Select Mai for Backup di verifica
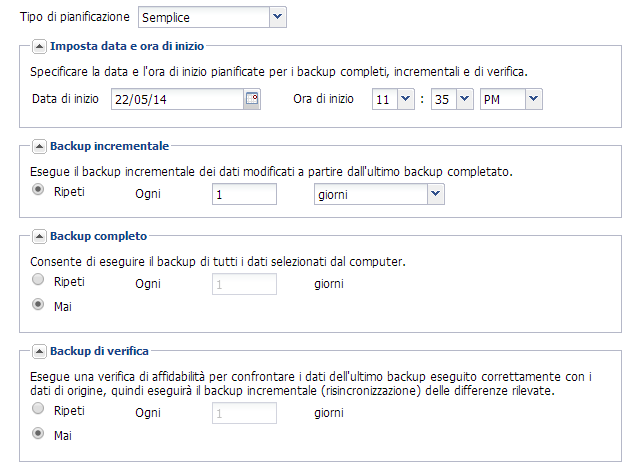 (x=39, y=434)
